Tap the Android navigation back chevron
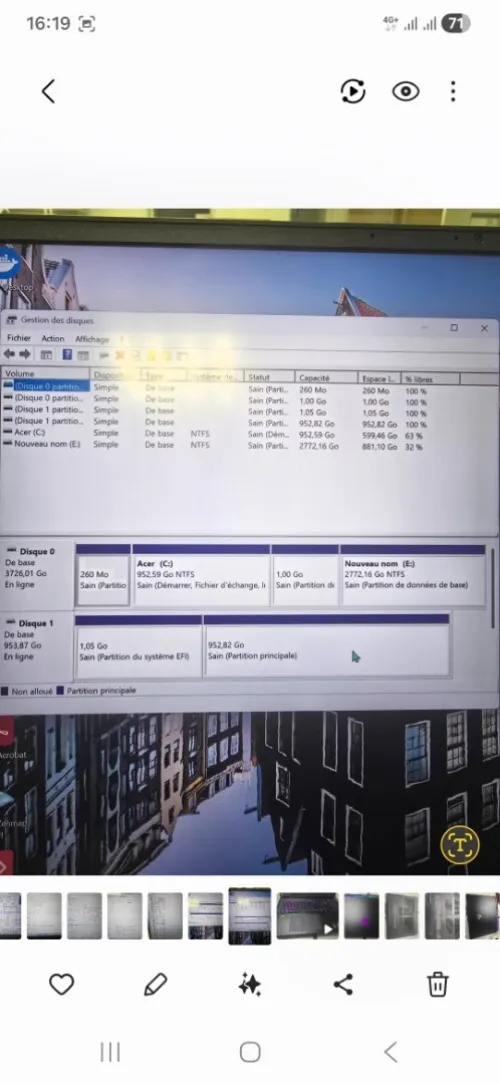This screenshot has height=1084, width=500. click(x=390, y=1052)
